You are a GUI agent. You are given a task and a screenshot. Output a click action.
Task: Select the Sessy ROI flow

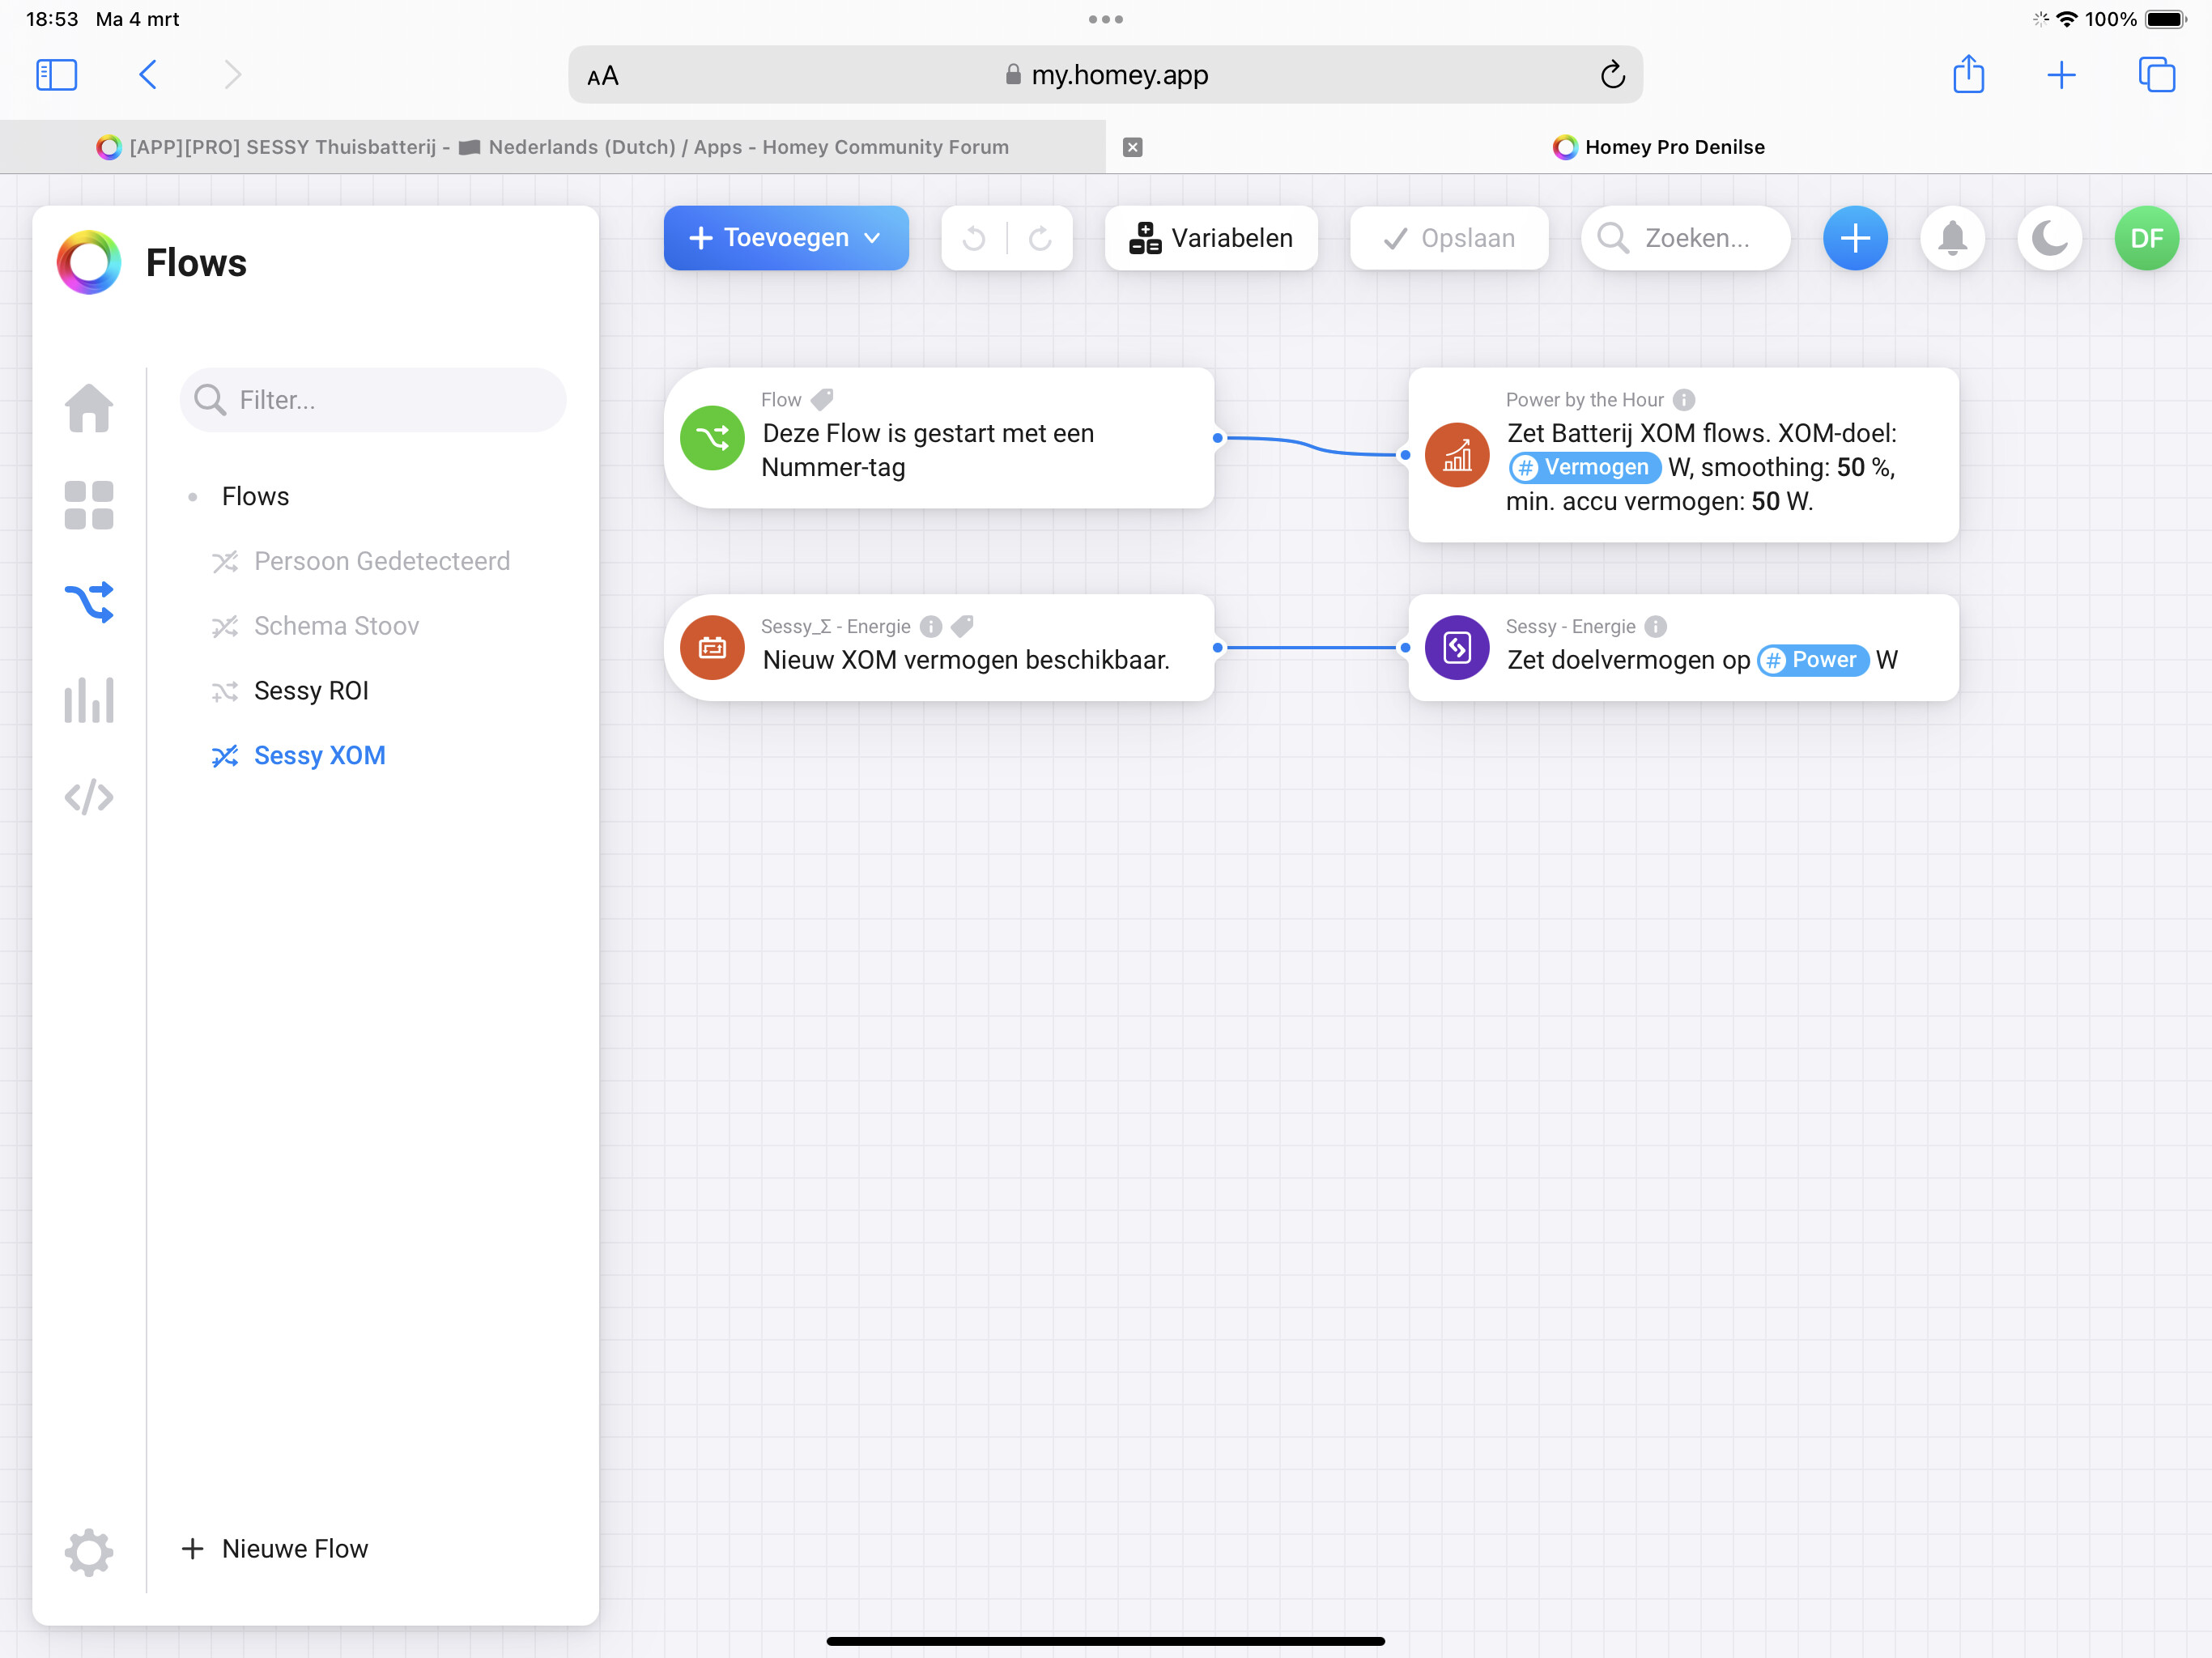tap(311, 691)
